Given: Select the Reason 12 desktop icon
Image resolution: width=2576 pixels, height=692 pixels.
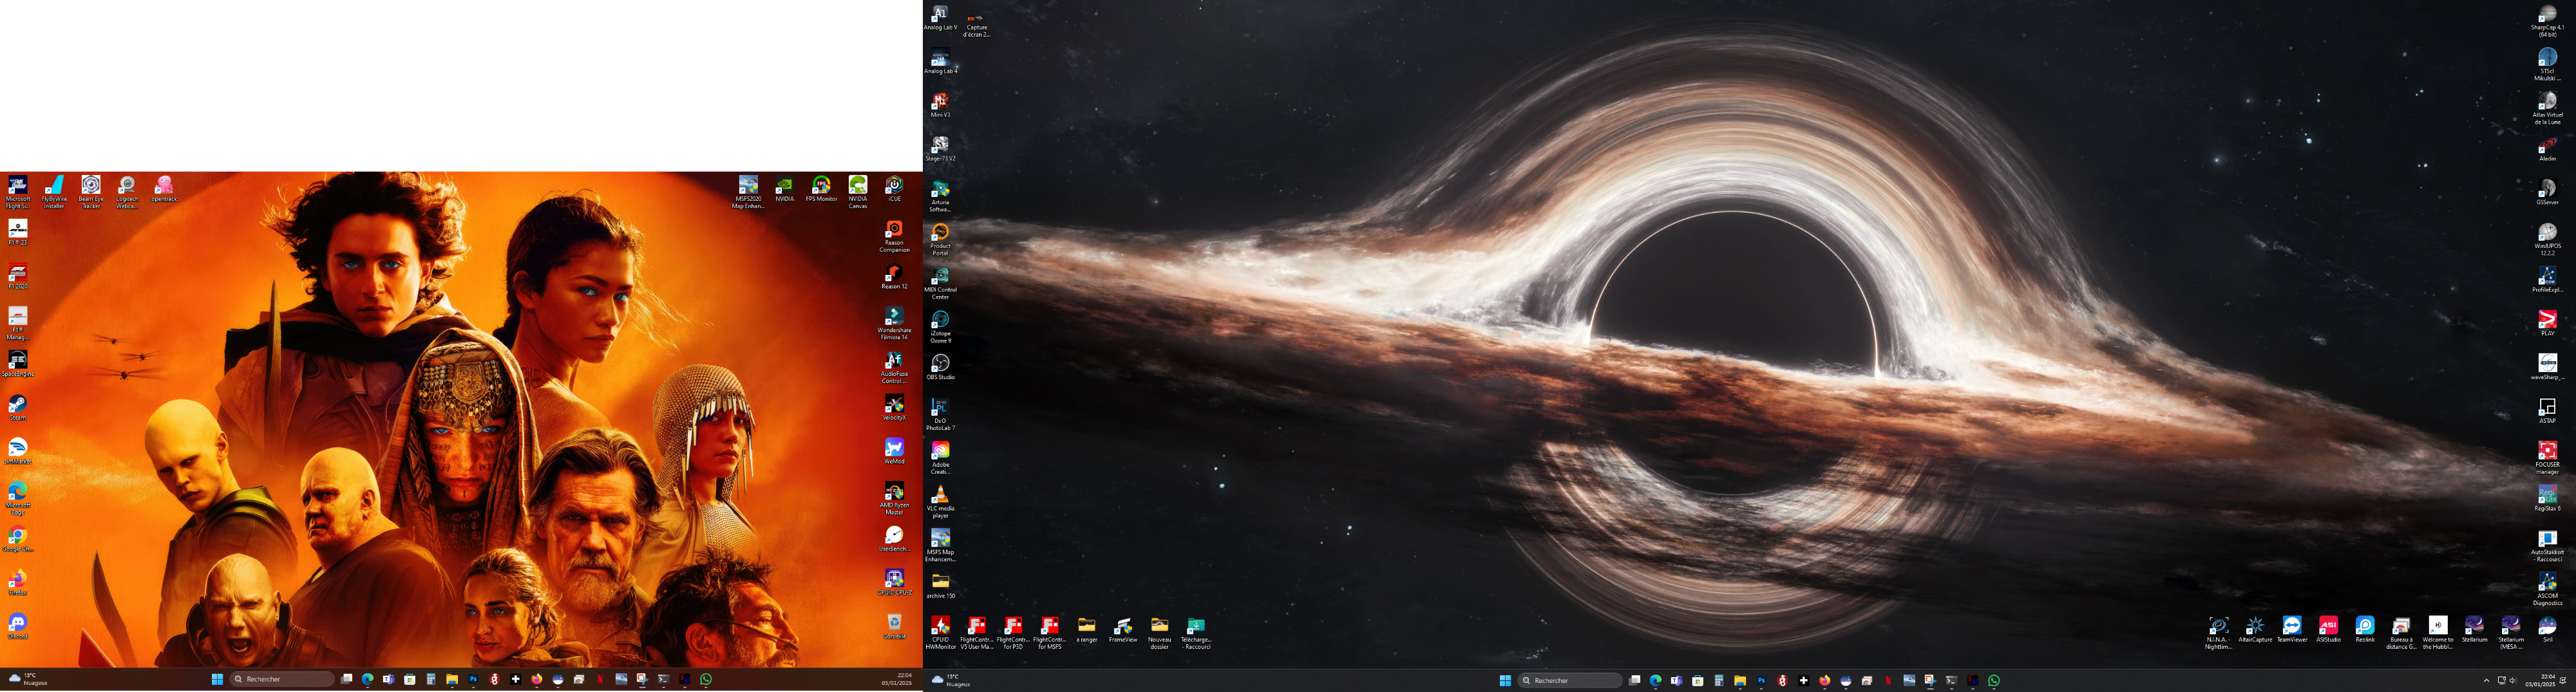Looking at the screenshot, I should [x=894, y=277].
